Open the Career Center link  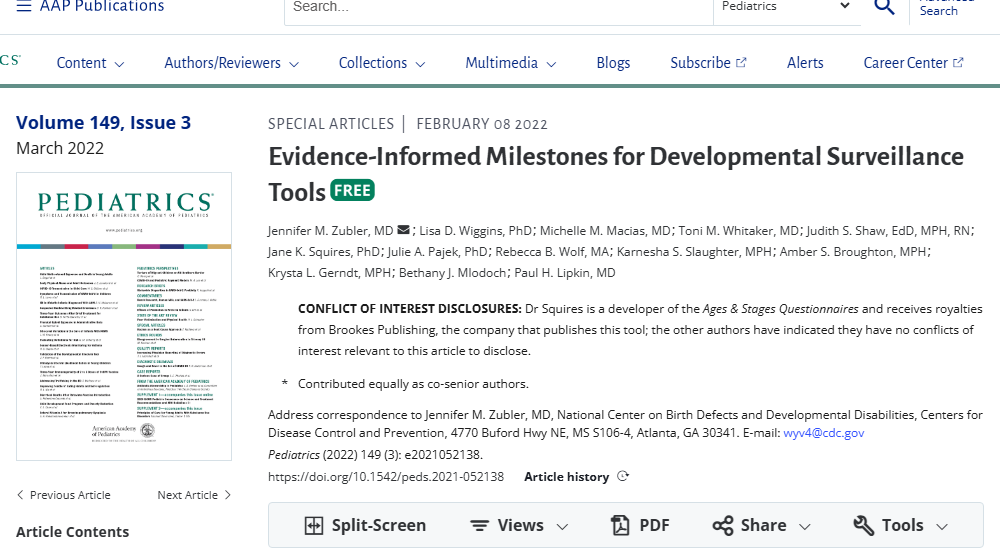tap(906, 62)
